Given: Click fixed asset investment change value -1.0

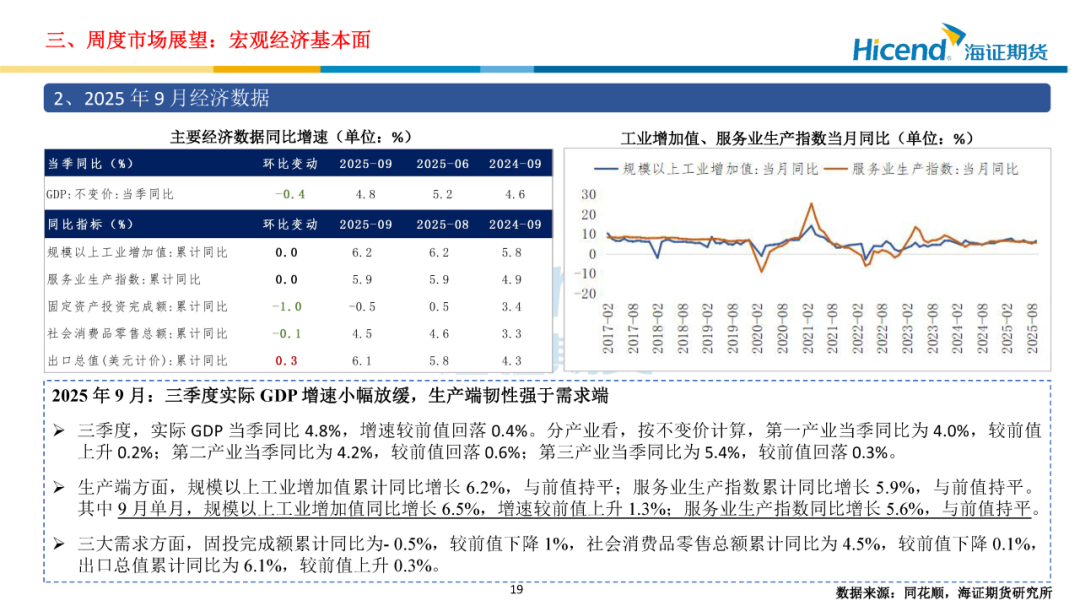Looking at the screenshot, I should [287, 306].
